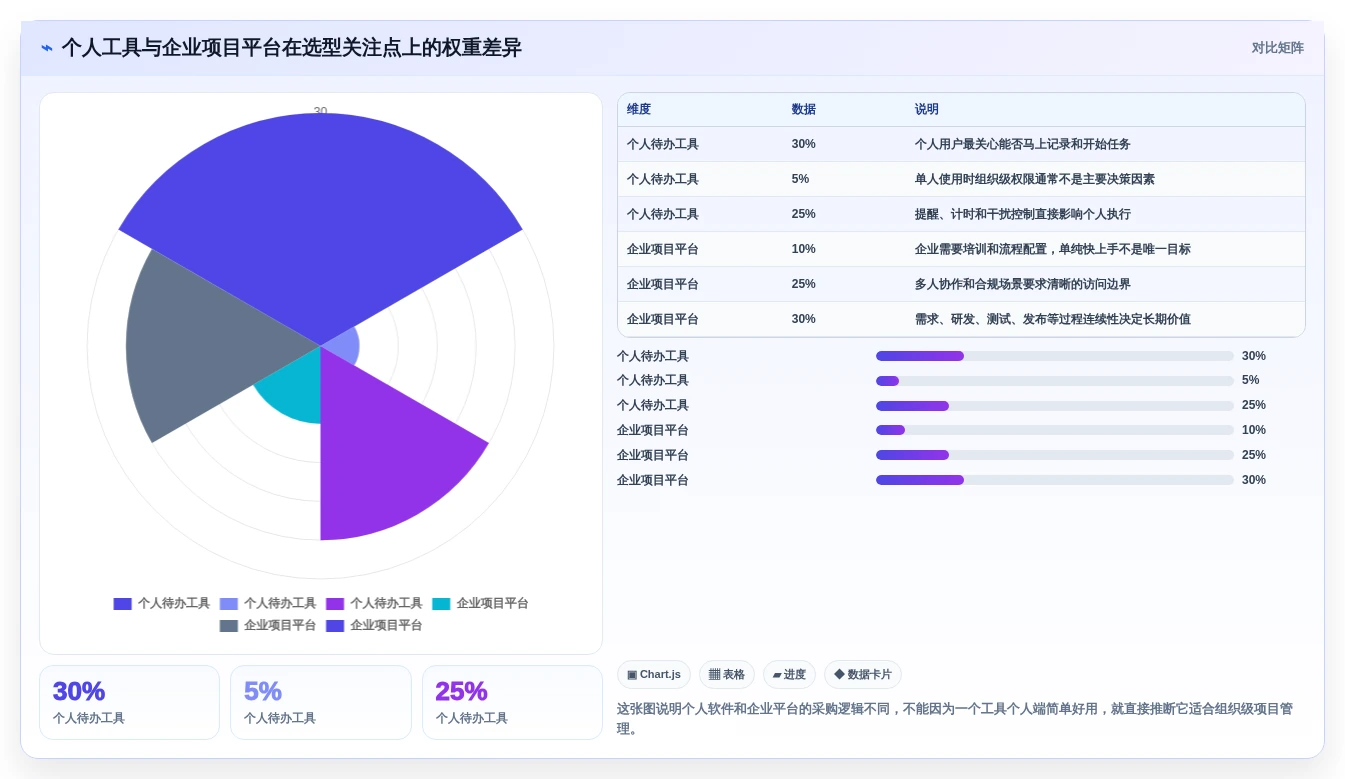
Task: Click the 数据 column header
Action: point(804,110)
